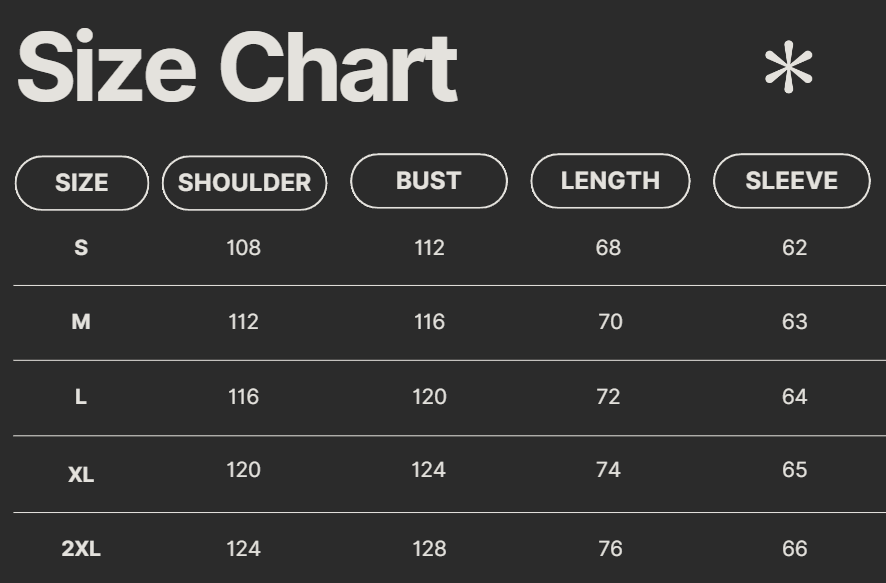The width and height of the screenshot is (886, 583).
Task: Click the SLEEVE column header pill
Action: click(791, 181)
